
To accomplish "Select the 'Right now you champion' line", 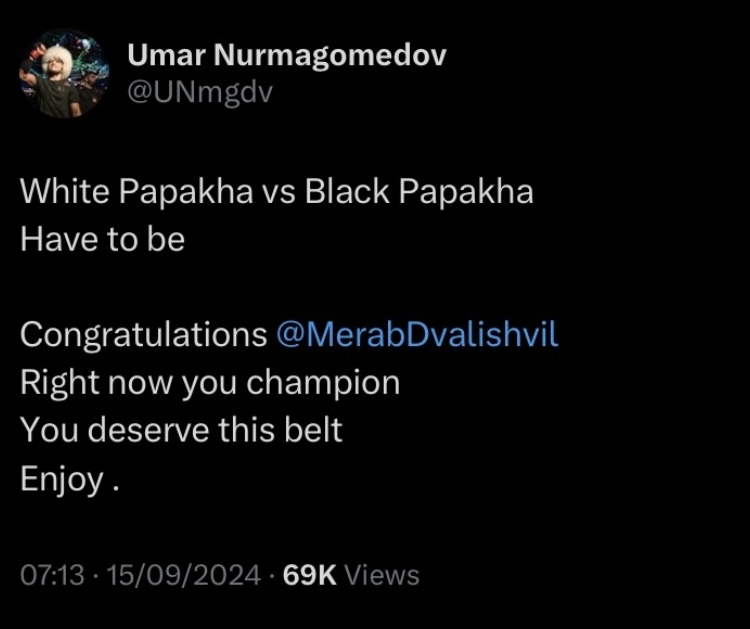I will pos(210,383).
